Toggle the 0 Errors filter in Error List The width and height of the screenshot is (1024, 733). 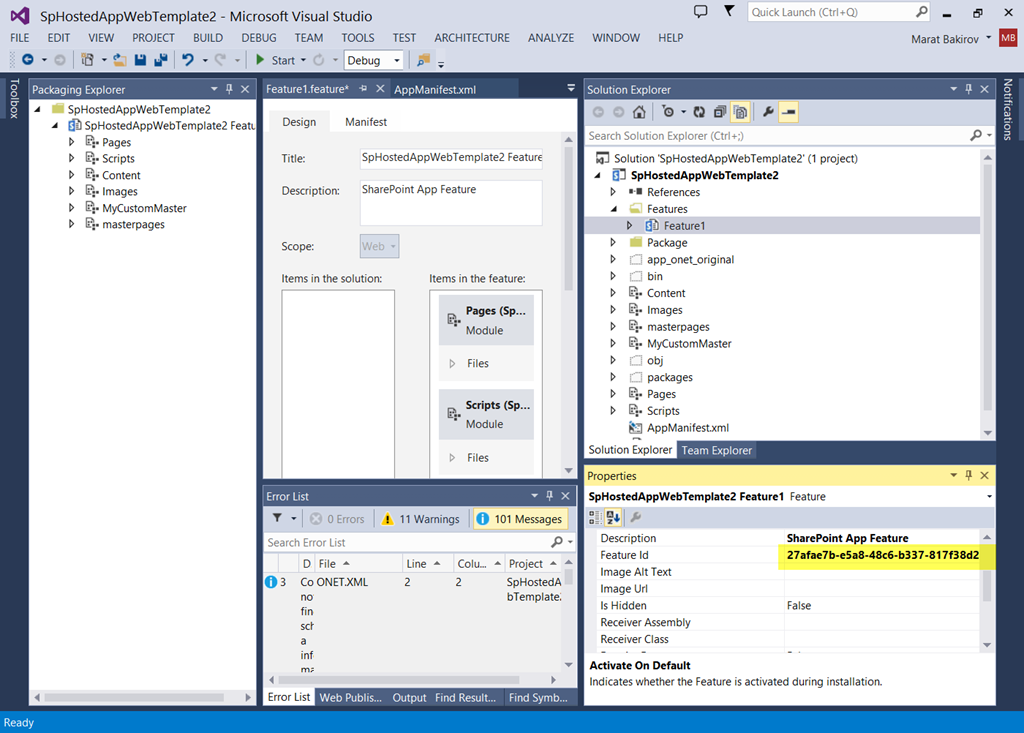point(338,519)
